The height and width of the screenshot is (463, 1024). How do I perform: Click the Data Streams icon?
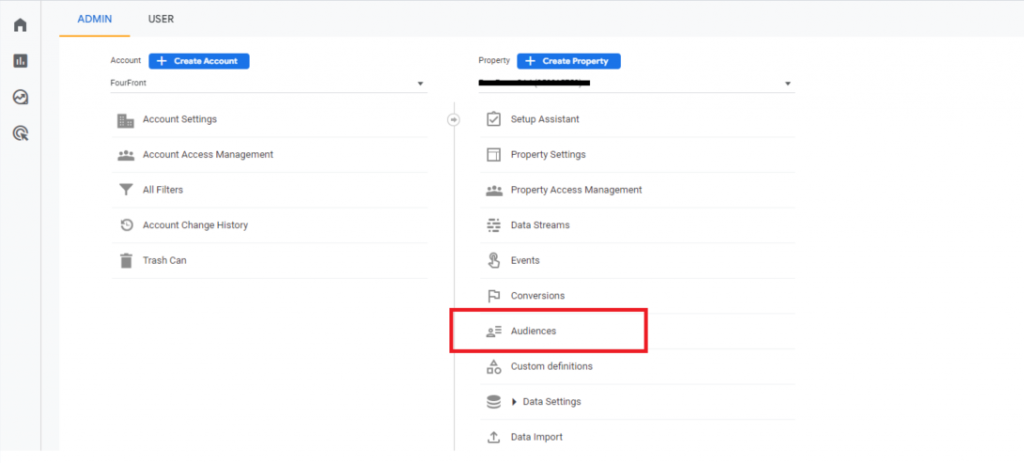pos(494,225)
